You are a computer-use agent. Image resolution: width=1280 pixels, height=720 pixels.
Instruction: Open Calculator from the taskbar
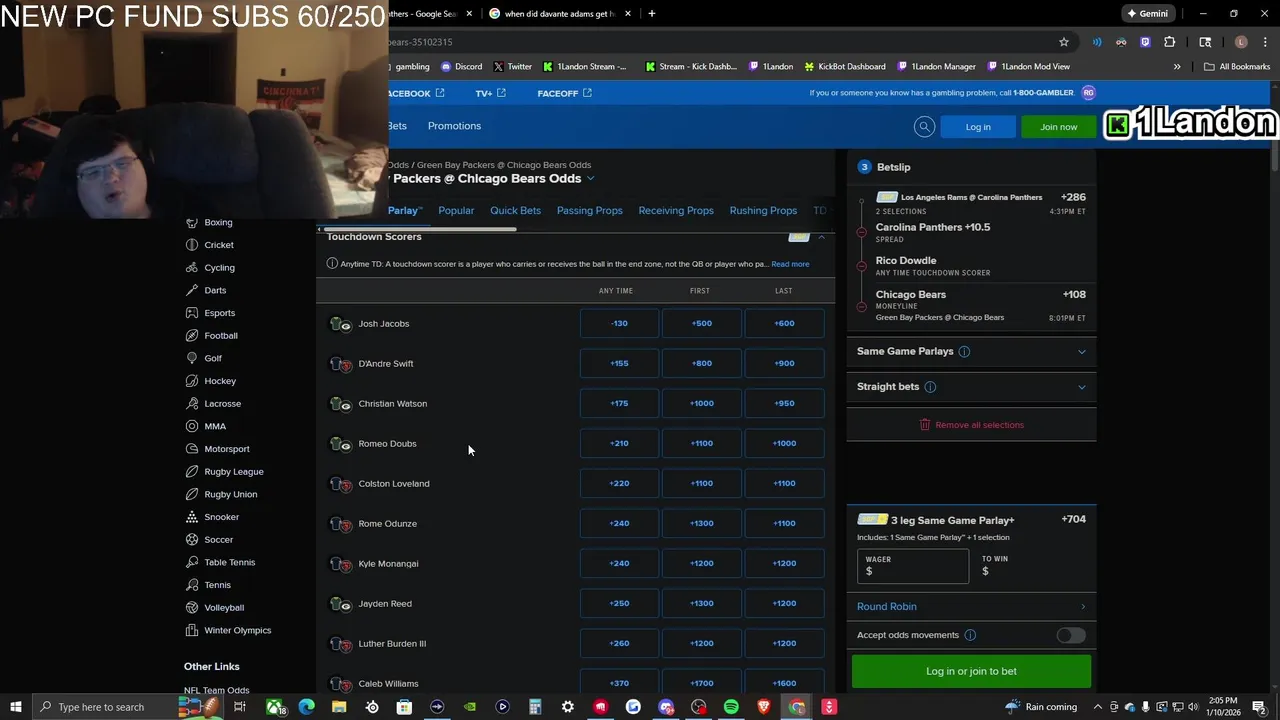[x=535, y=707]
